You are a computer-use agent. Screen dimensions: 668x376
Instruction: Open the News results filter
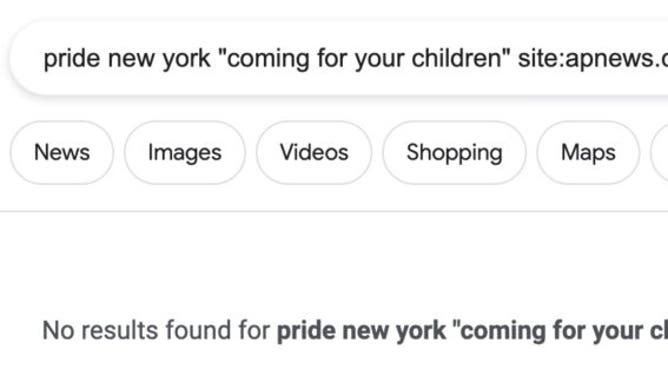[x=62, y=153]
